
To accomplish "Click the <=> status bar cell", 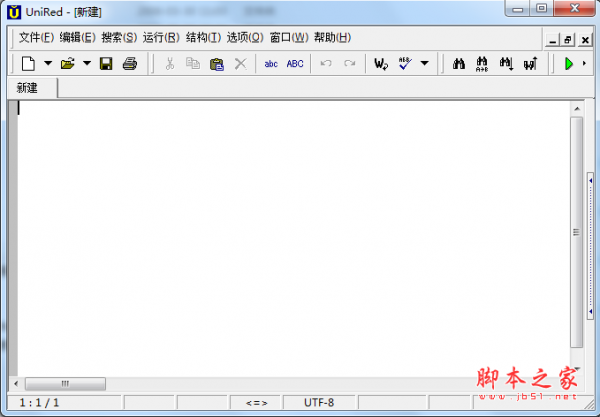I will click(256, 403).
